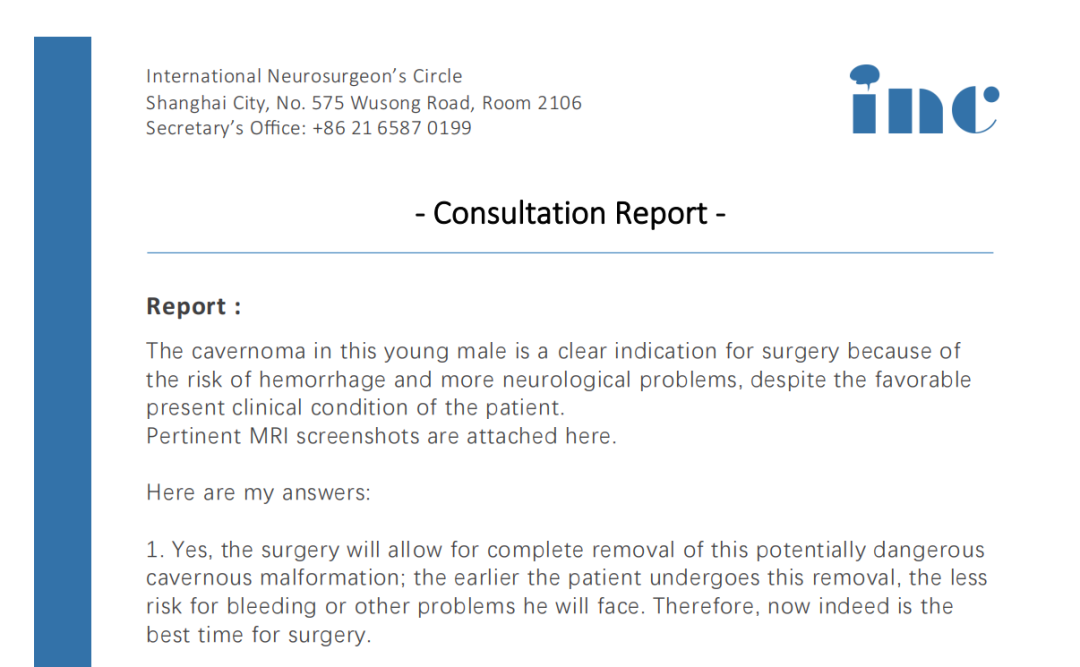The height and width of the screenshot is (667, 1080).
Task: Click the line "present clinical condition of the patient."
Action: pyautogui.click(x=355, y=408)
